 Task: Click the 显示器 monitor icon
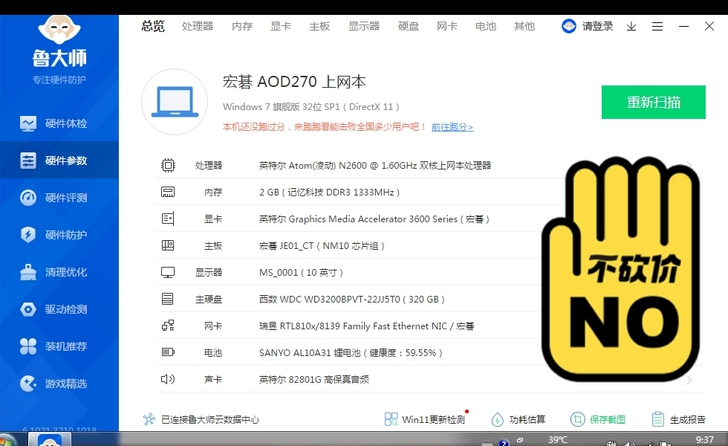click(168, 272)
